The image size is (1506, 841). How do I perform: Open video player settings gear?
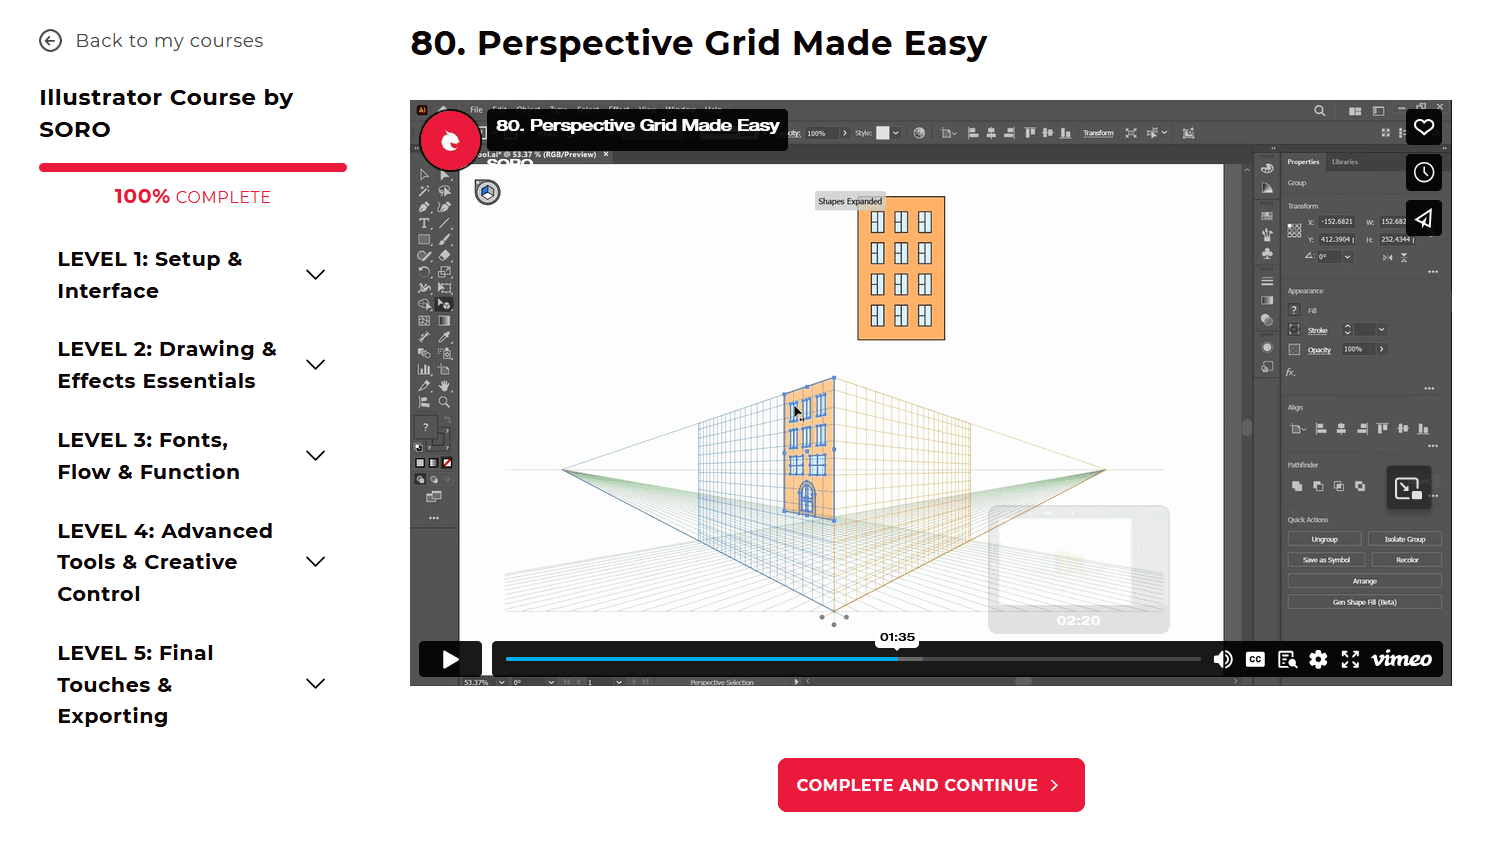point(1318,659)
